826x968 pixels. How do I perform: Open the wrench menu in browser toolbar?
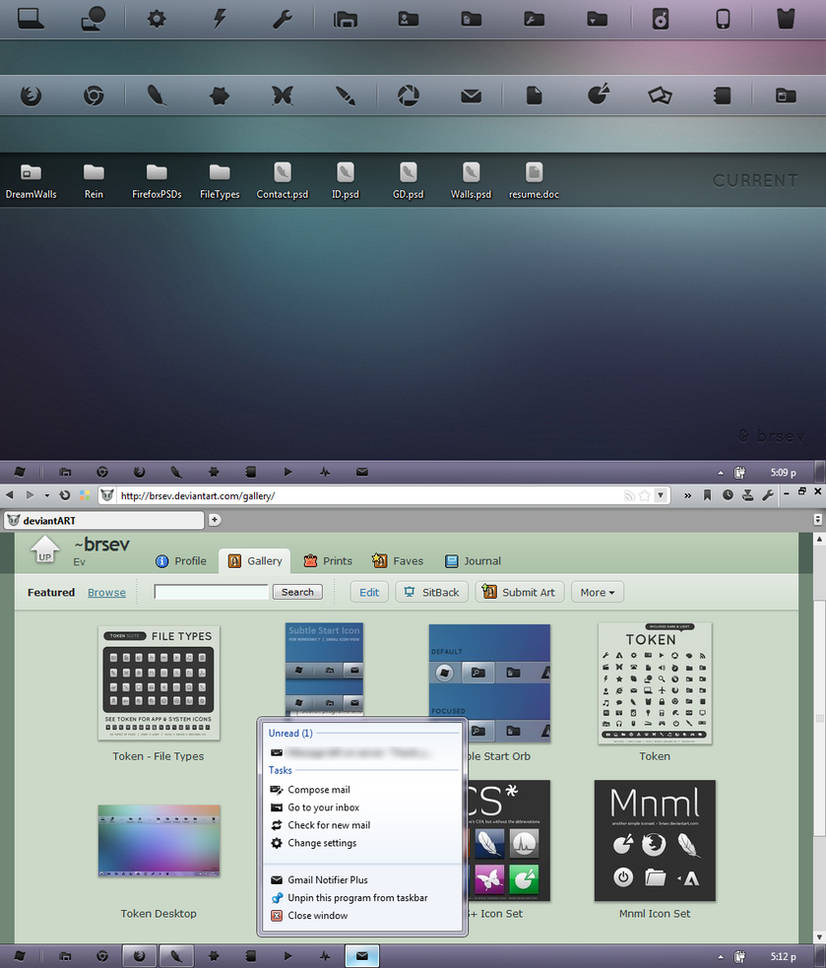768,494
